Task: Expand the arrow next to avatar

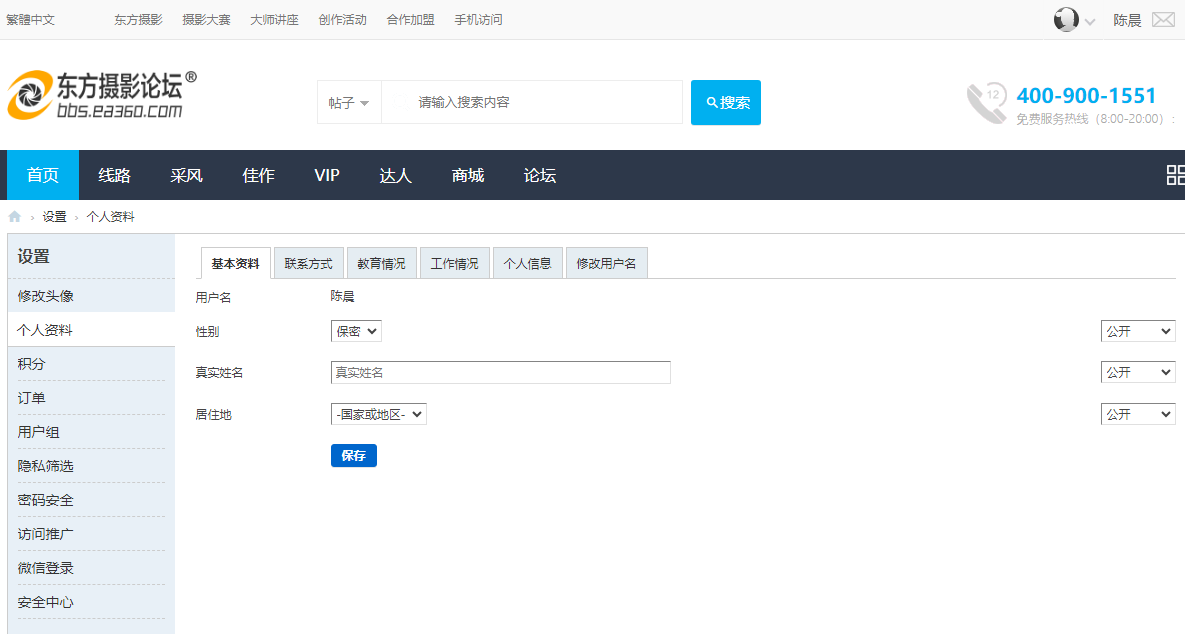Action: (1090, 21)
